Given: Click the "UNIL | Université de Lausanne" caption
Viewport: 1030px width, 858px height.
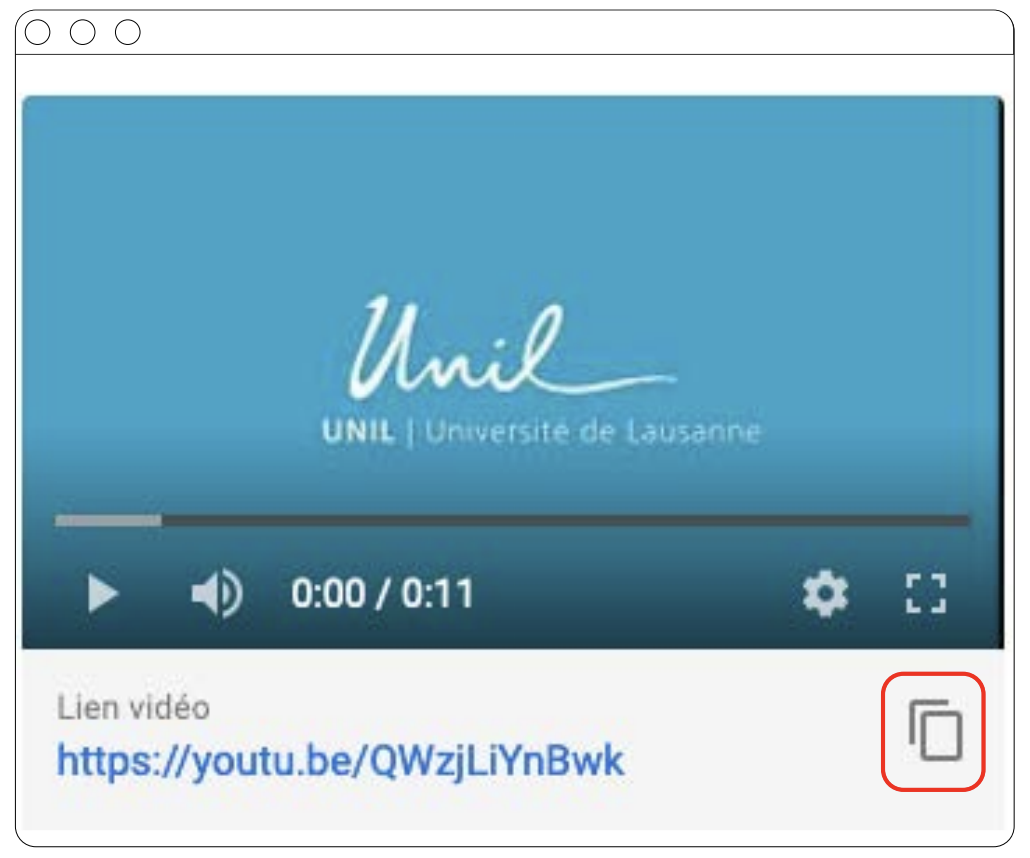Looking at the screenshot, I should [x=541, y=432].
